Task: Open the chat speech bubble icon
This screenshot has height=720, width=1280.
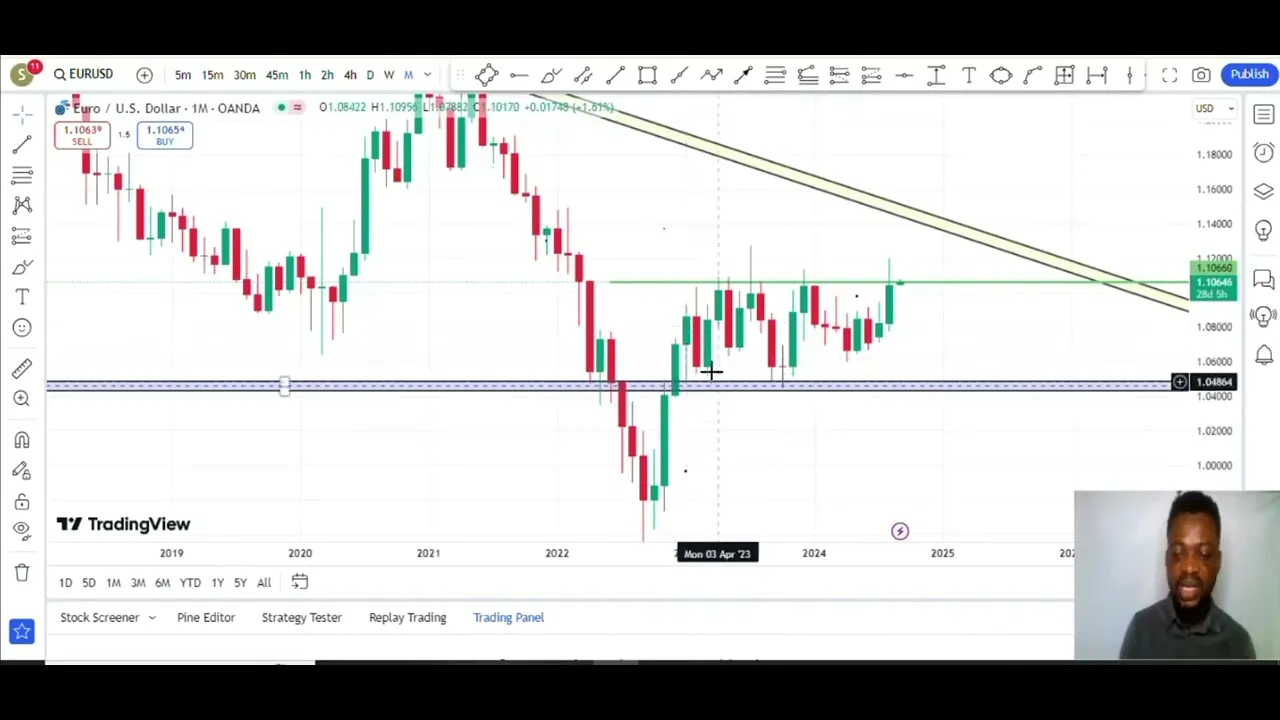Action: (1264, 279)
